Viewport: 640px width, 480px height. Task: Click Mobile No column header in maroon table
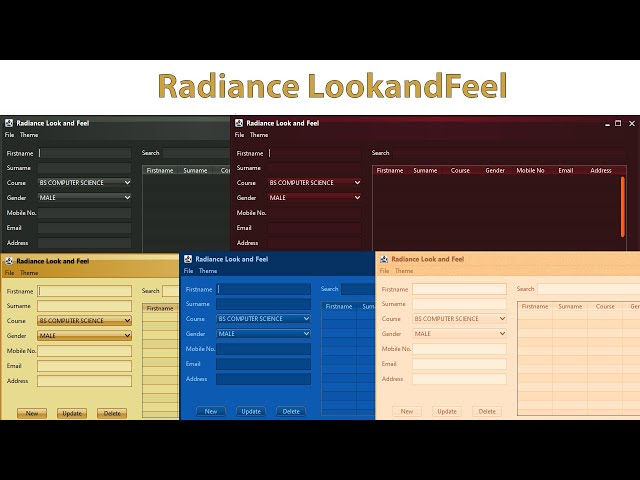530,170
